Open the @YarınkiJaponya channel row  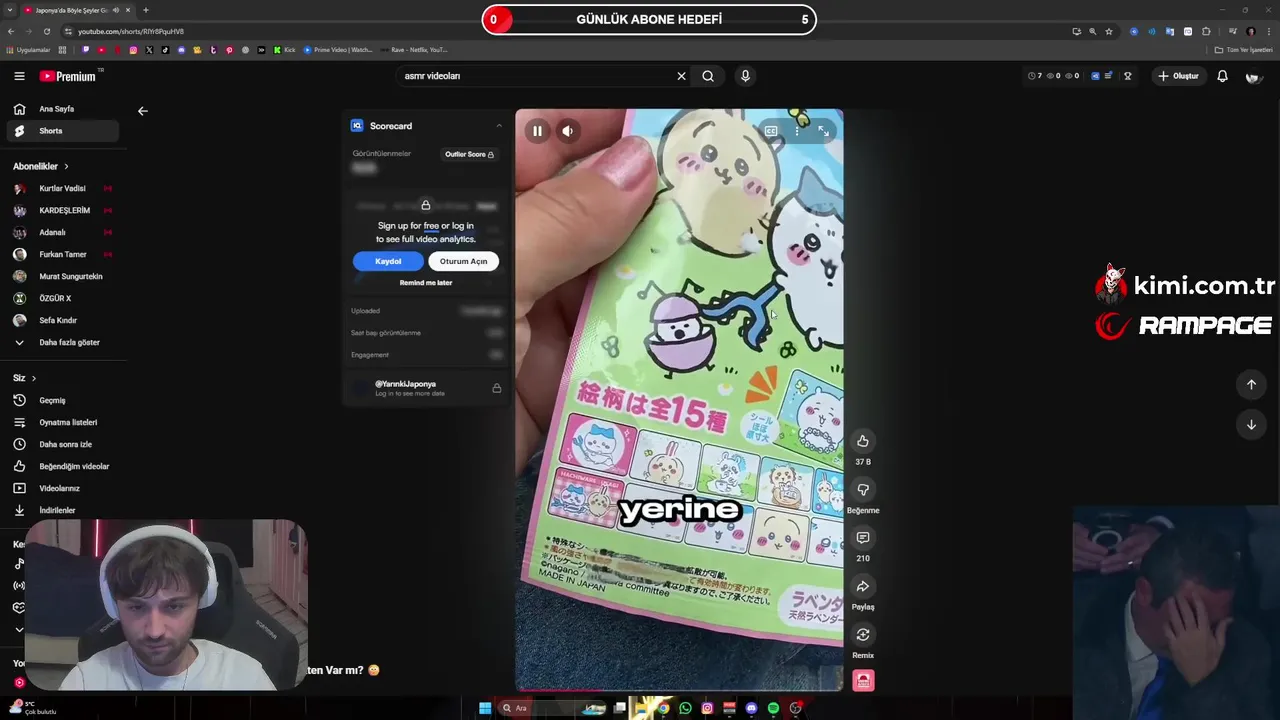(426, 388)
